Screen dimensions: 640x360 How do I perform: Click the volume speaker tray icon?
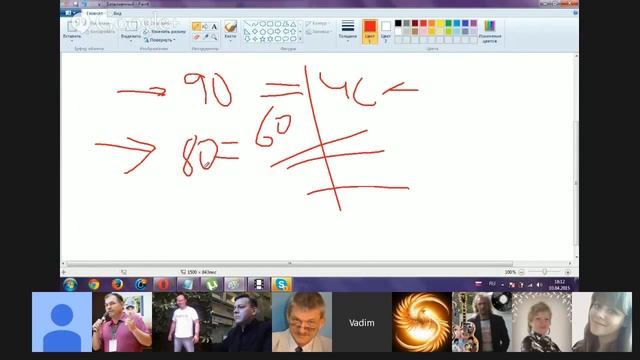[539, 284]
